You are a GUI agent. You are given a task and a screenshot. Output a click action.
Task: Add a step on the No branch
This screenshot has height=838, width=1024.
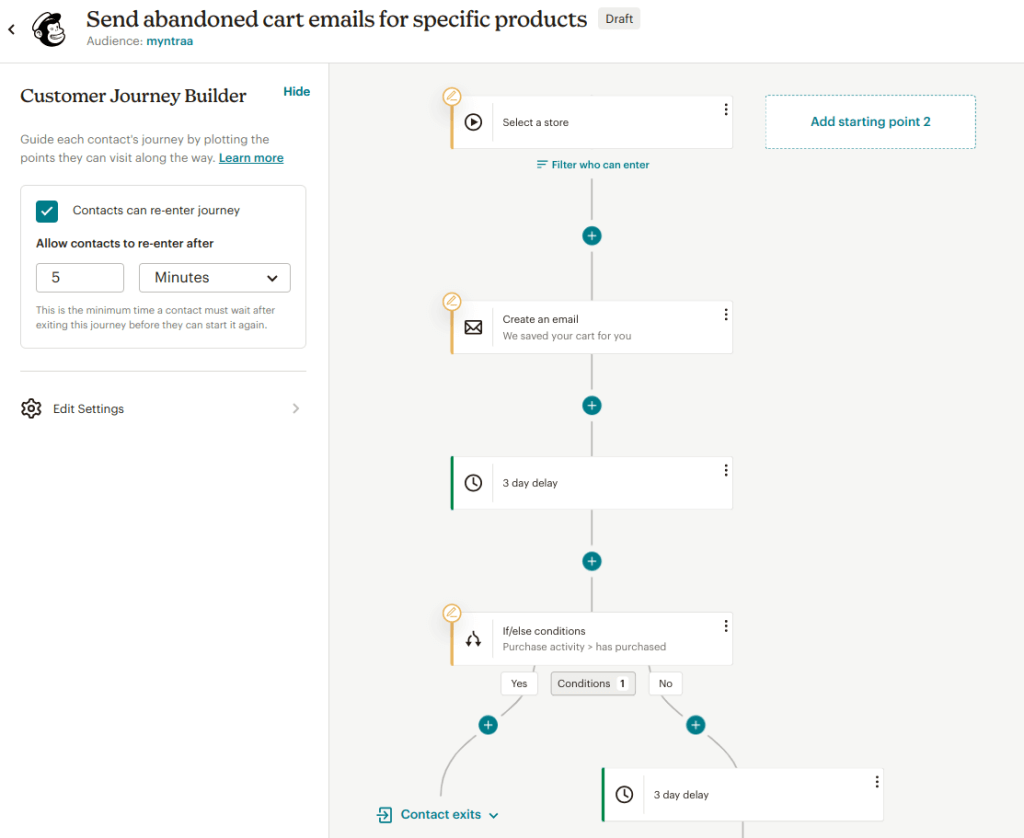pos(696,725)
